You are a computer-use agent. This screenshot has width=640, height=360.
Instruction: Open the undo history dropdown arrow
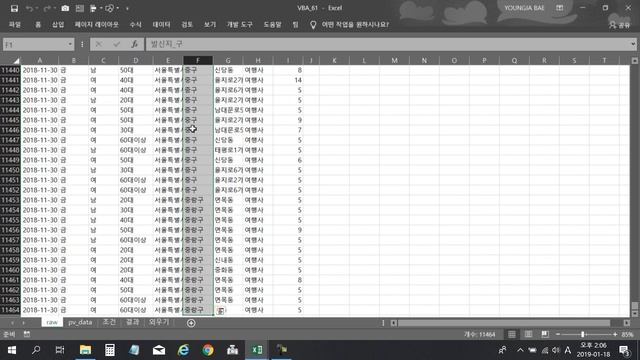click(x=36, y=8)
